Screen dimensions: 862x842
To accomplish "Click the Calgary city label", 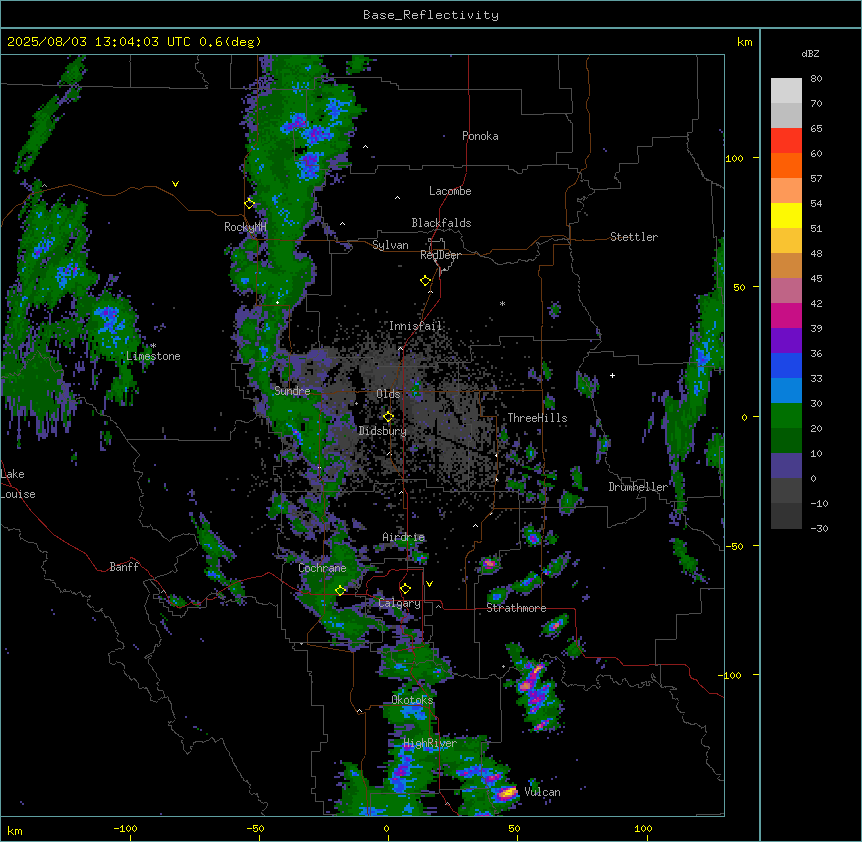I will (400, 603).
